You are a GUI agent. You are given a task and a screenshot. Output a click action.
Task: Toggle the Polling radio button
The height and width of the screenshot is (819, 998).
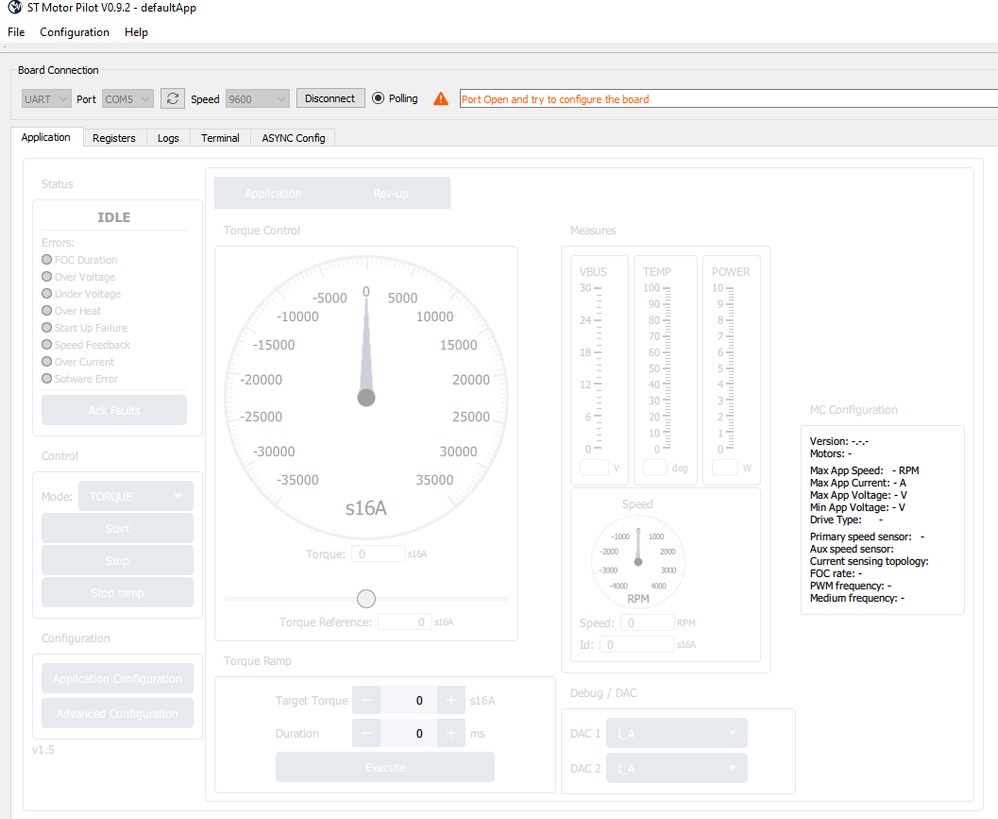tap(378, 98)
